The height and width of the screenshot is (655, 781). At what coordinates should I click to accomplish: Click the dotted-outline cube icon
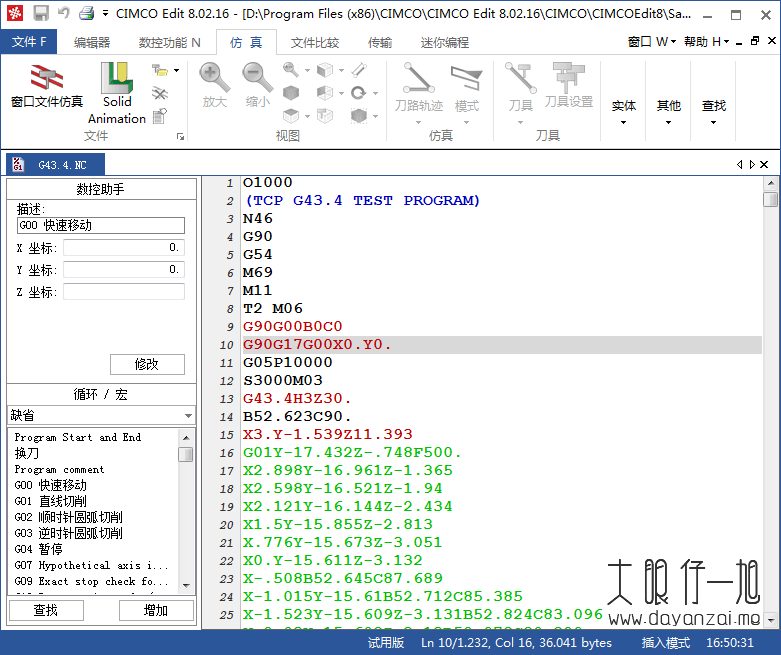click(x=359, y=116)
